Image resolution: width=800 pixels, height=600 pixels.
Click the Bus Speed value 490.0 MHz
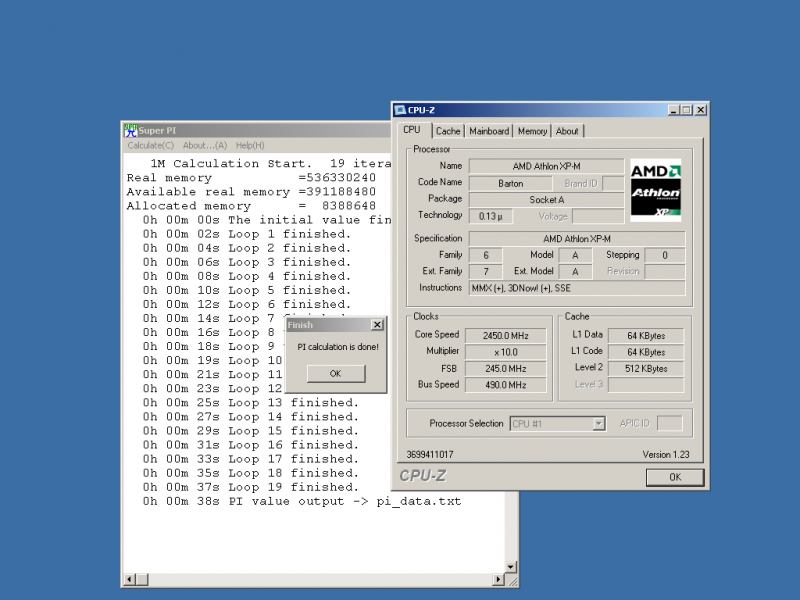[506, 385]
